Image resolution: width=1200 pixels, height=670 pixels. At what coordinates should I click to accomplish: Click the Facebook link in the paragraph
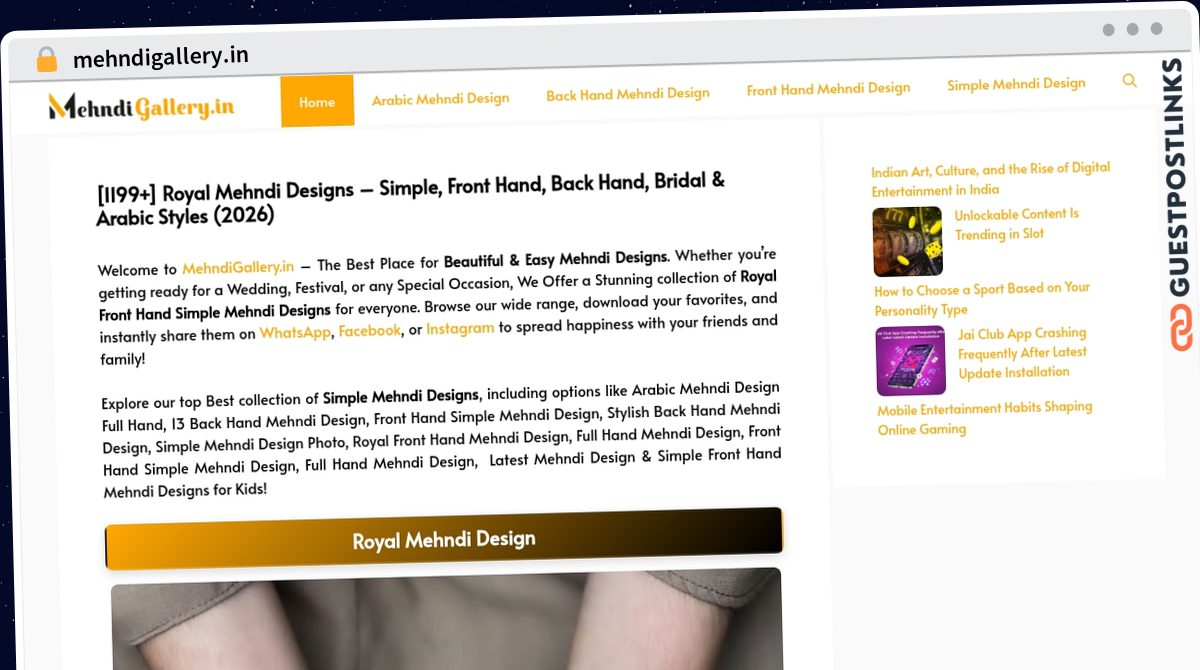pos(370,331)
